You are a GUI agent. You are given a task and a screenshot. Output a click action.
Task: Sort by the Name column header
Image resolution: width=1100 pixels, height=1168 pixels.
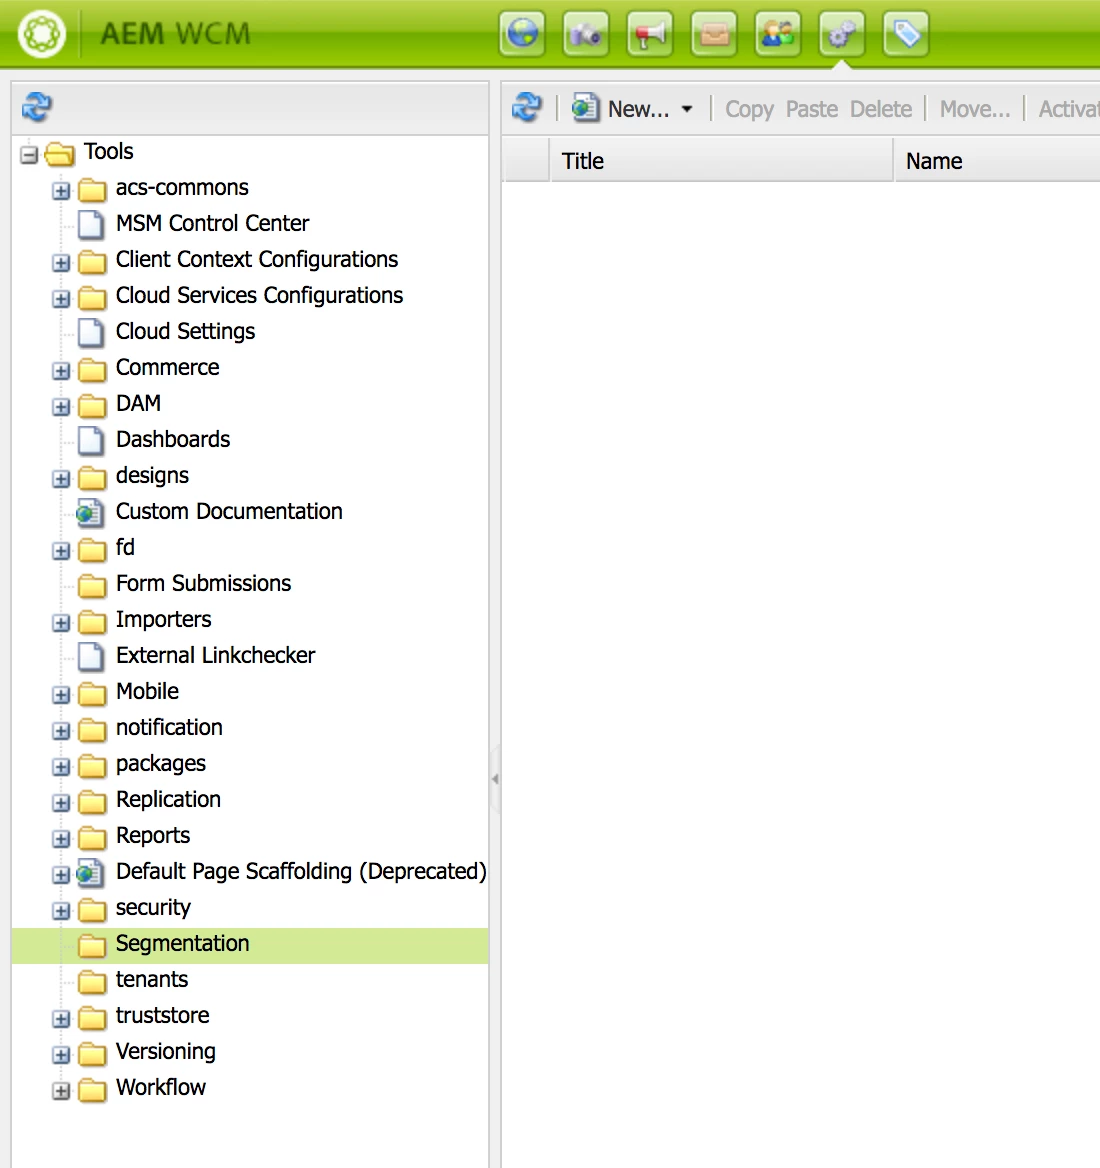(x=996, y=160)
